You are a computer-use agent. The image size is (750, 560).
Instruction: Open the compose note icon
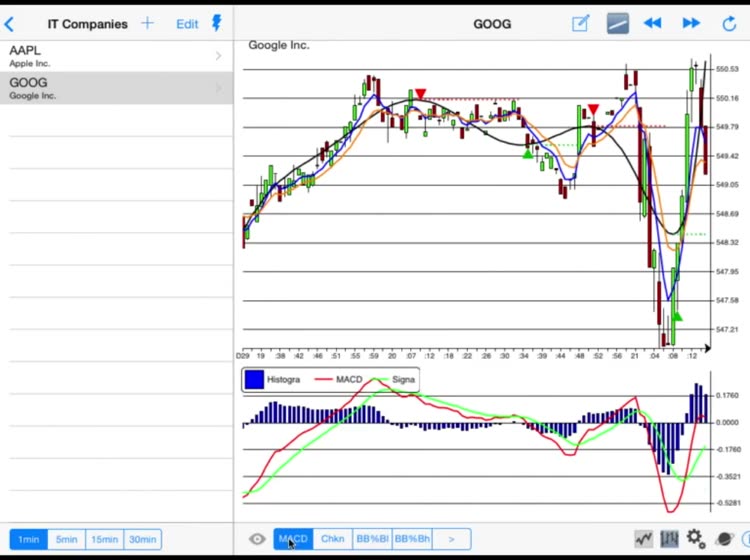(580, 23)
